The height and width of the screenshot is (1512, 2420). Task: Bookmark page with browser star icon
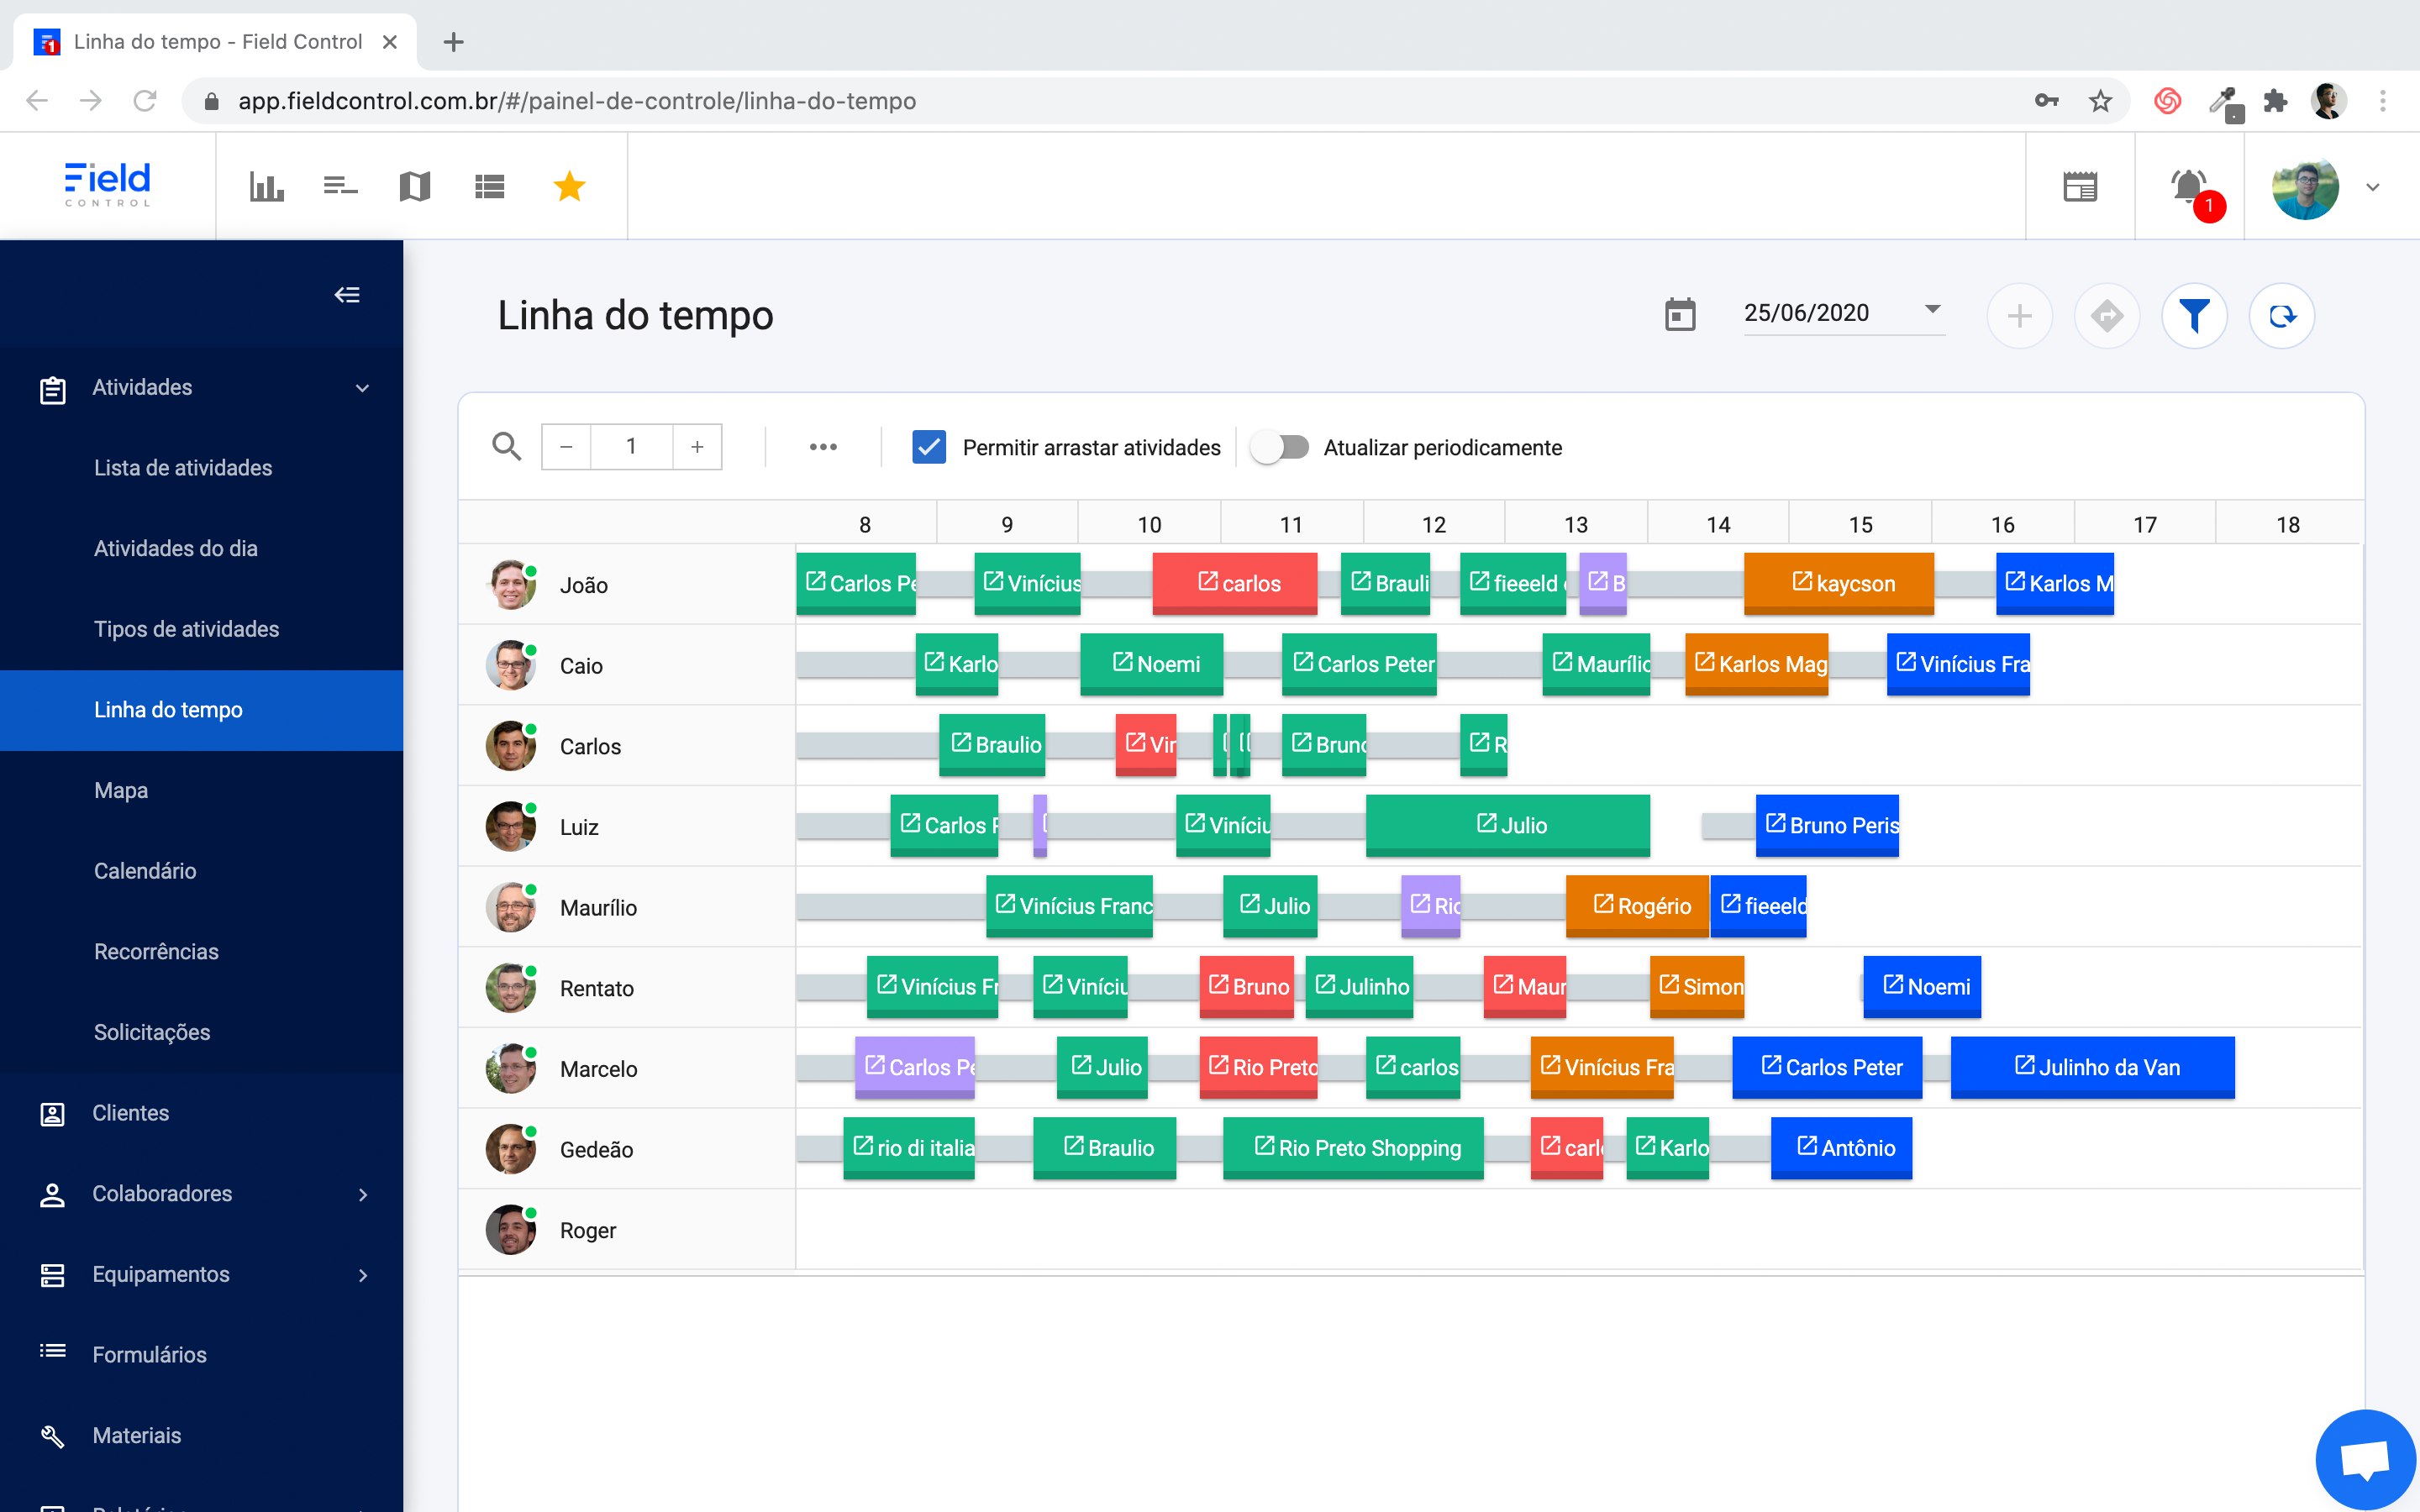click(2100, 101)
